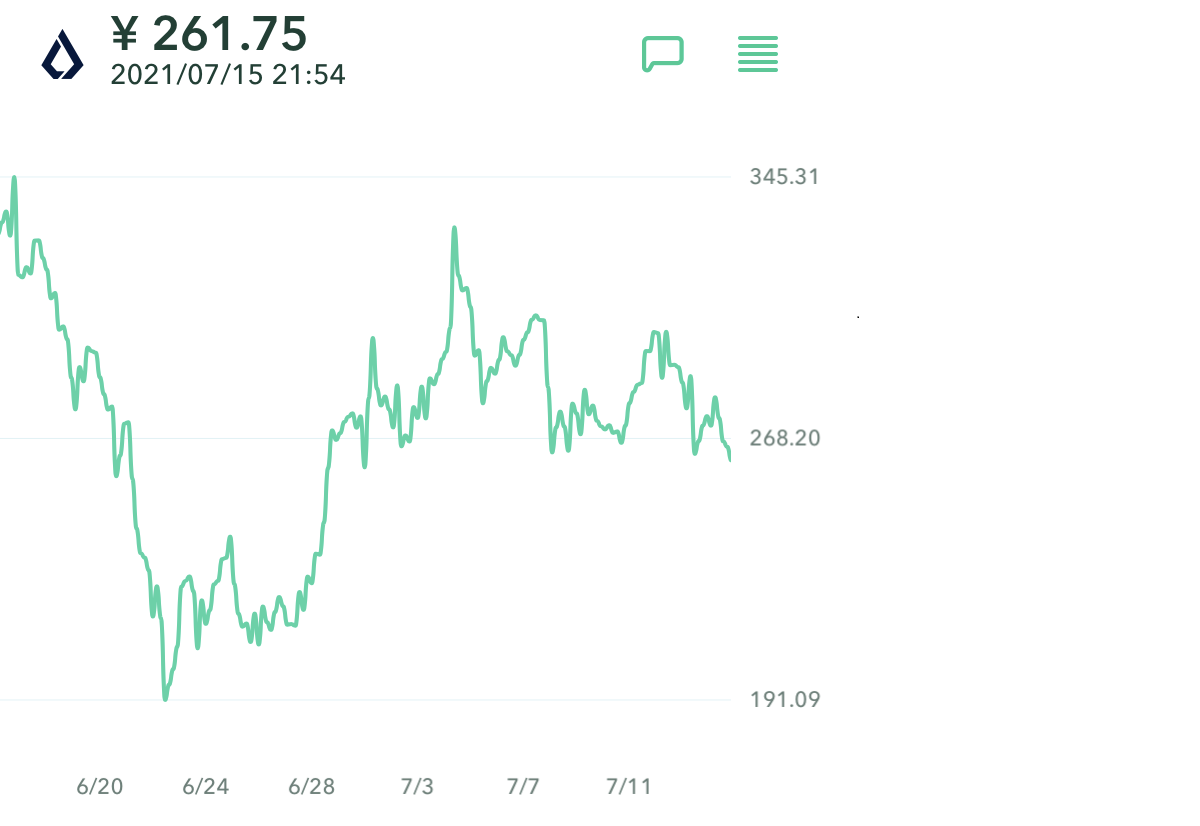This screenshot has width=1200, height=826.
Task: Click the 7/7 date label
Action: pos(523,787)
